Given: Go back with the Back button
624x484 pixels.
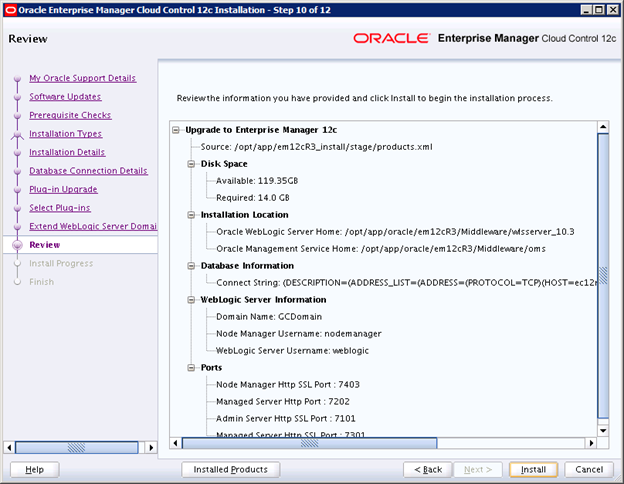Looking at the screenshot, I should point(428,470).
